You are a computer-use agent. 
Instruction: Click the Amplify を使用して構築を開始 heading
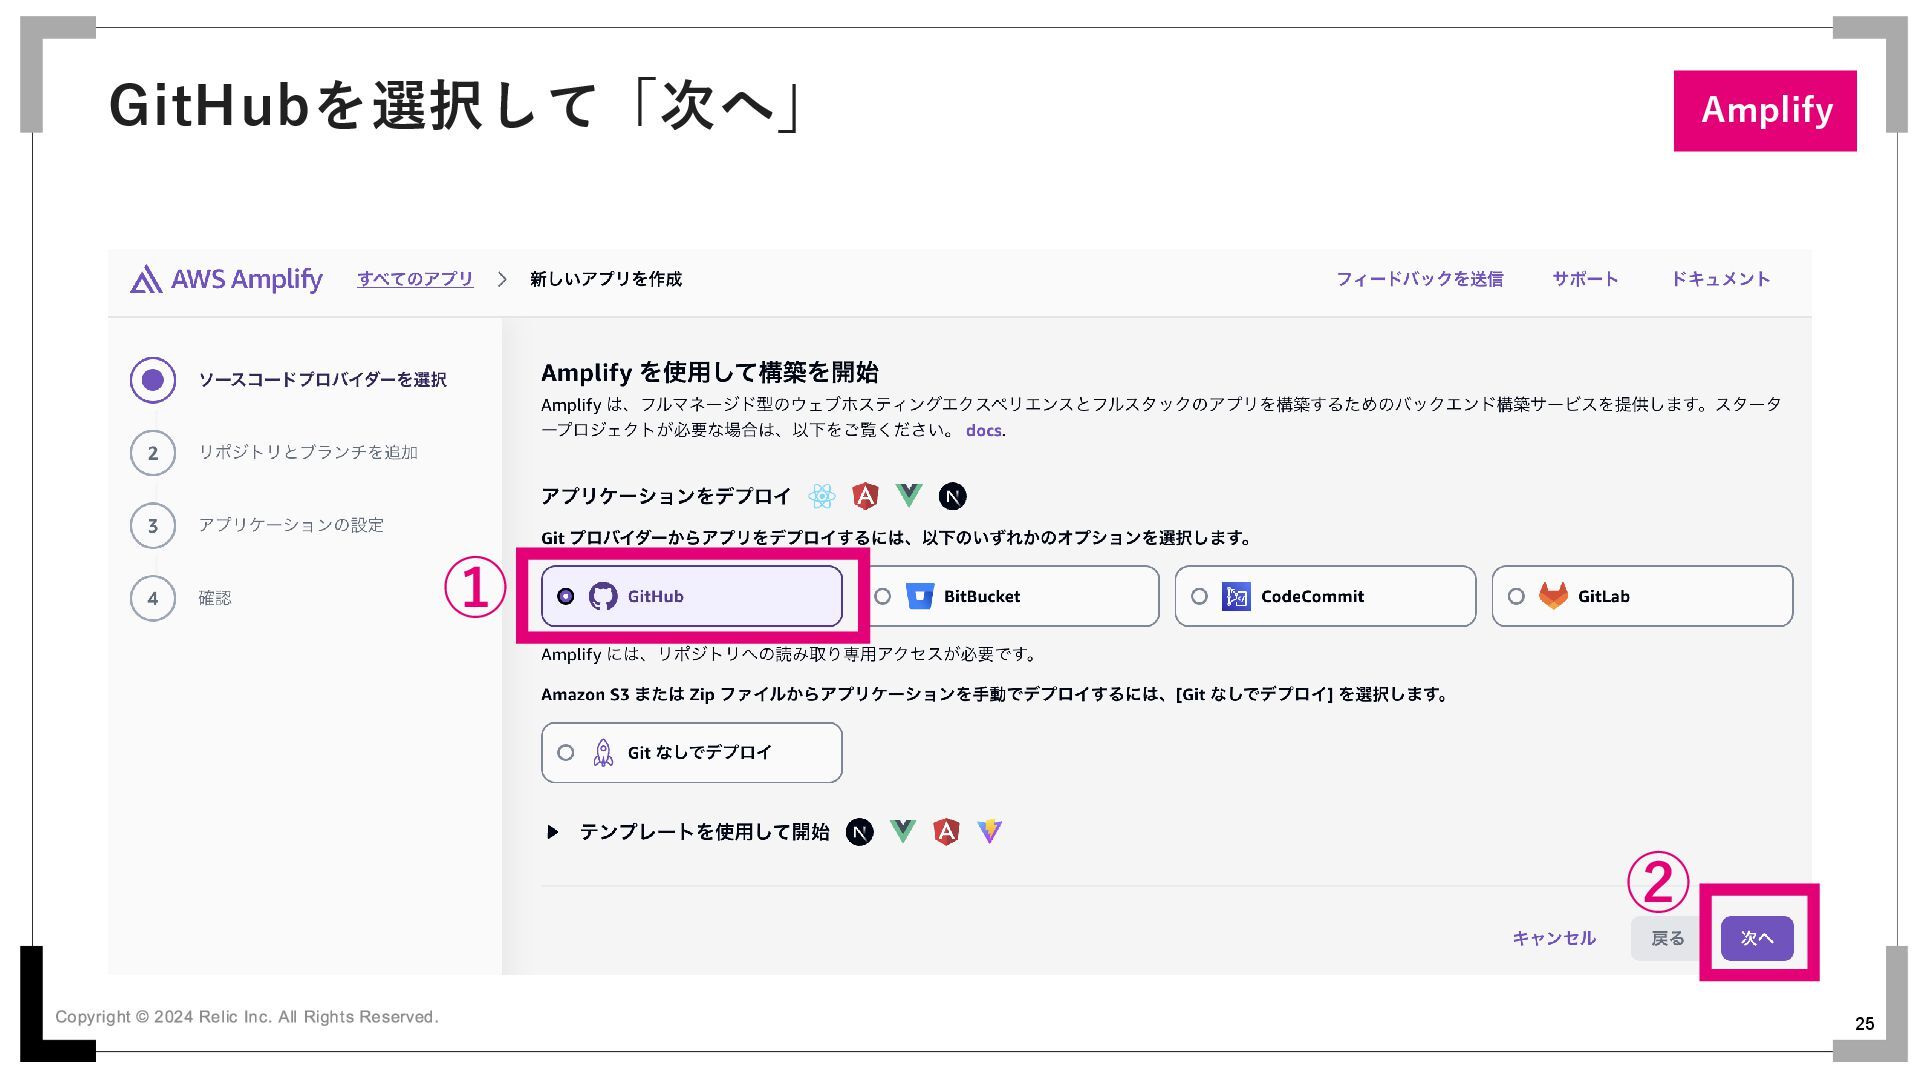710,373
